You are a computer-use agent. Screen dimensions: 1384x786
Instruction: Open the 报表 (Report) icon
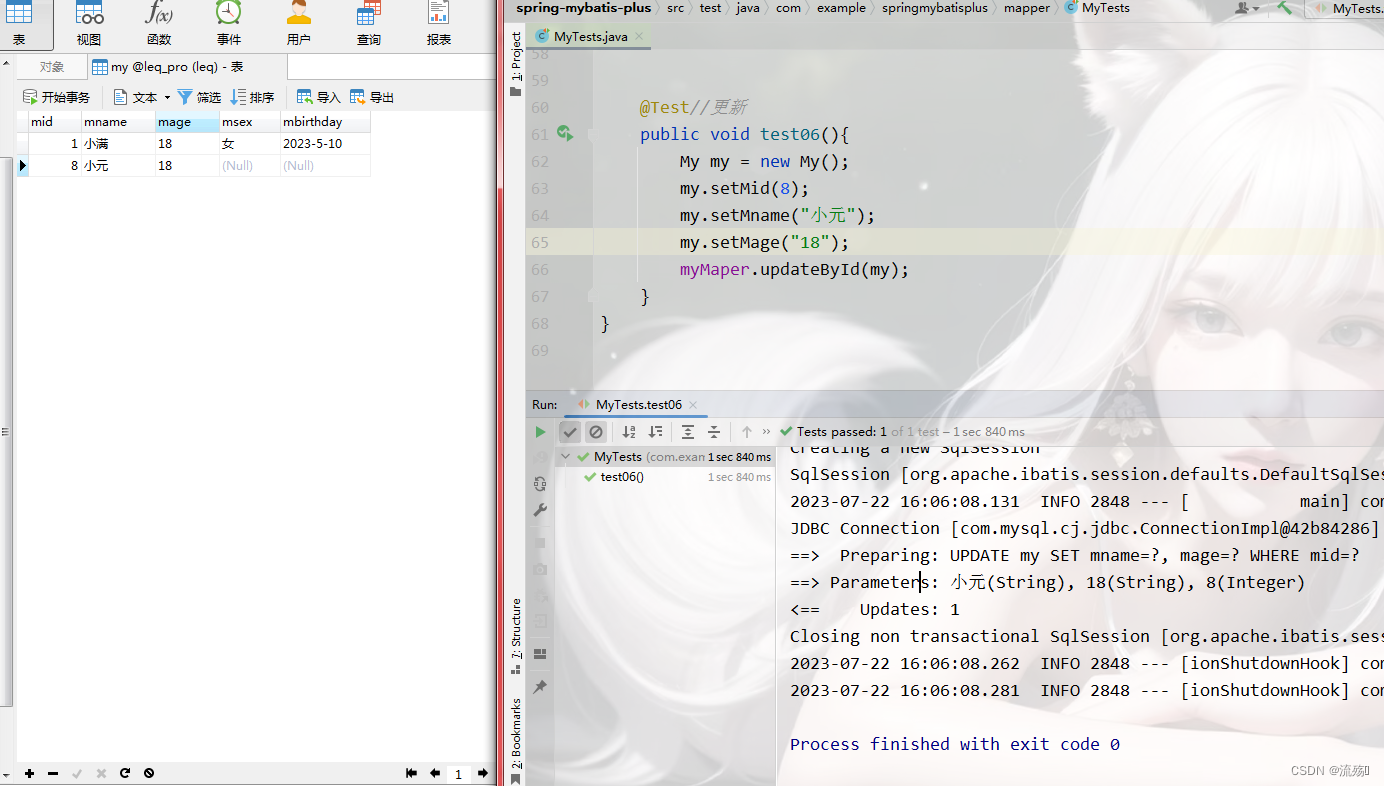(x=438, y=25)
